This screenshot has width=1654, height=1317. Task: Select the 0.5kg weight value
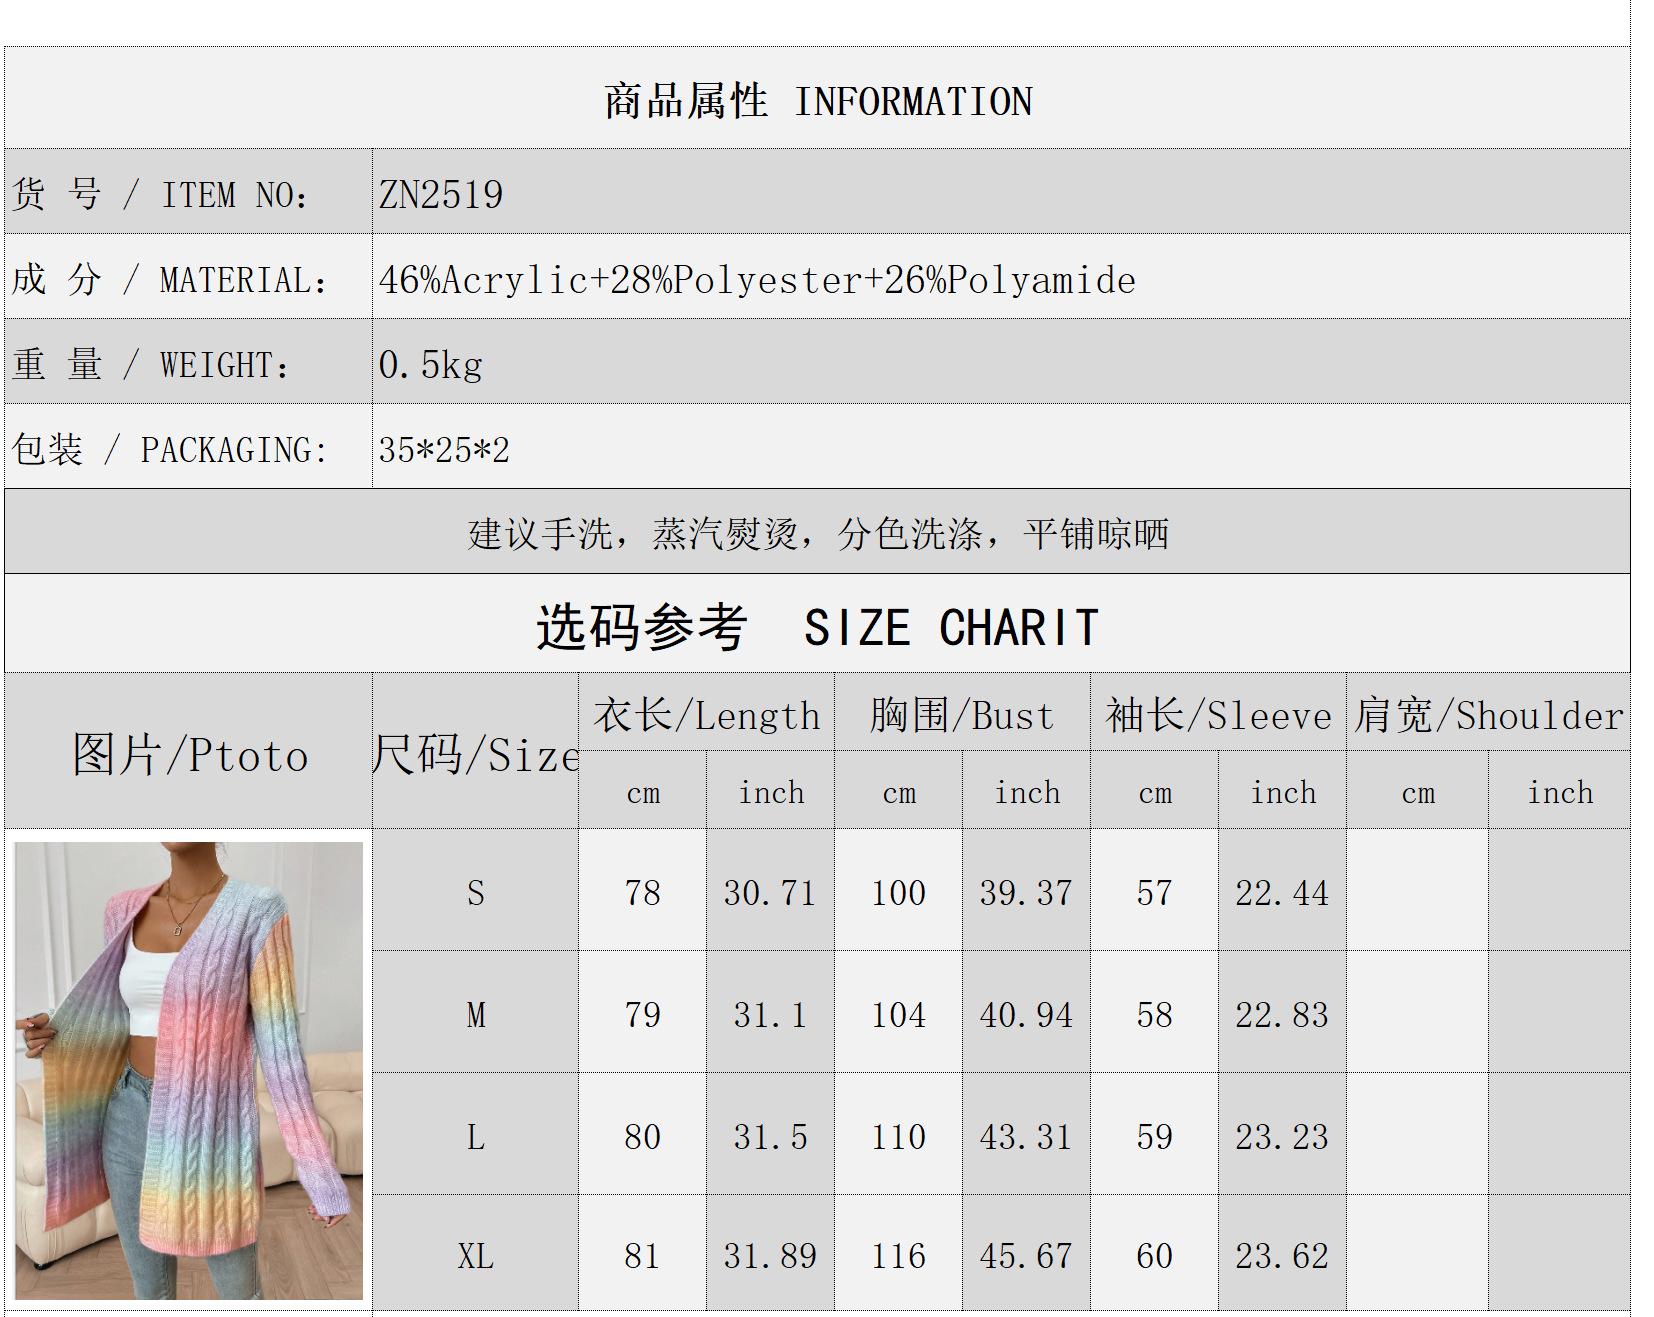(x=431, y=365)
